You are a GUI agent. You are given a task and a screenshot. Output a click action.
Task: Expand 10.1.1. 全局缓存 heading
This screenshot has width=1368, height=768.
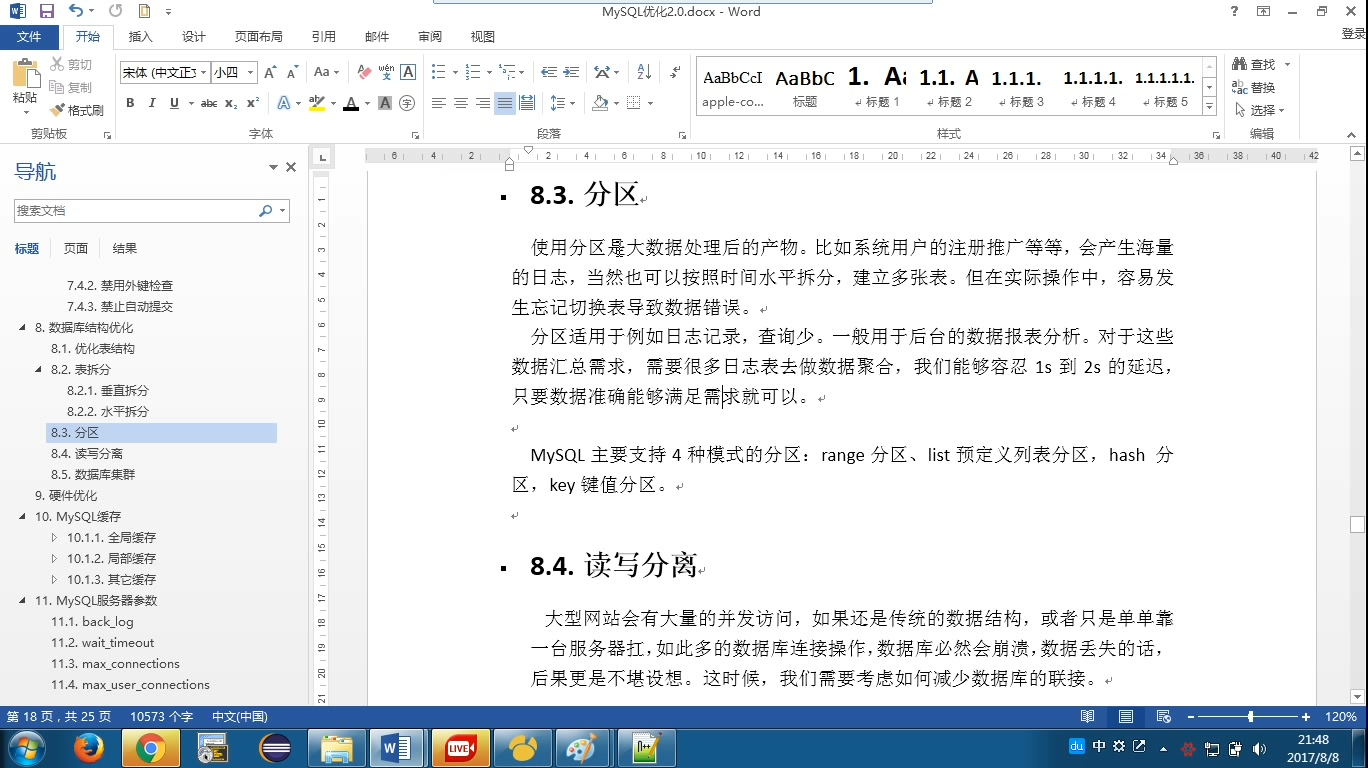point(55,538)
